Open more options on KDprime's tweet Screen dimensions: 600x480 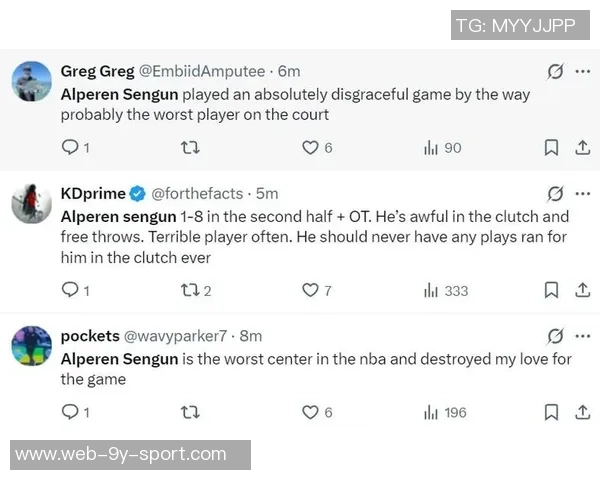click(x=582, y=194)
